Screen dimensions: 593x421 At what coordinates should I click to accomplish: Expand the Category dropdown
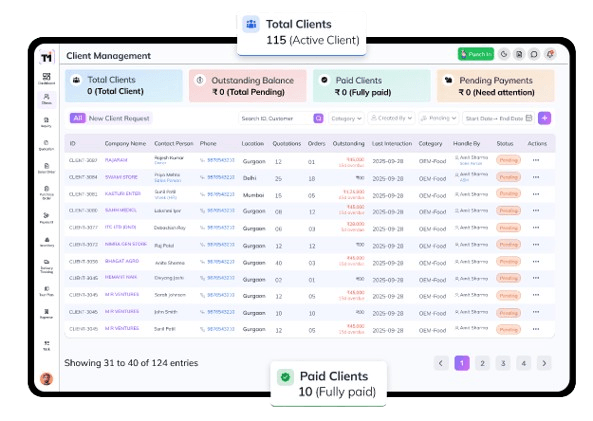pos(346,118)
